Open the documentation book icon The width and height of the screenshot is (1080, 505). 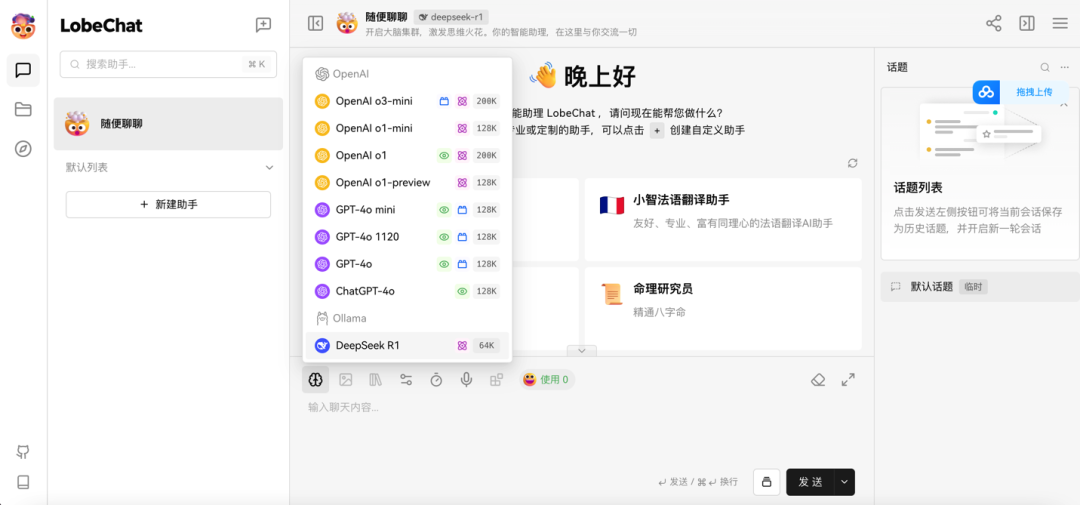23,482
